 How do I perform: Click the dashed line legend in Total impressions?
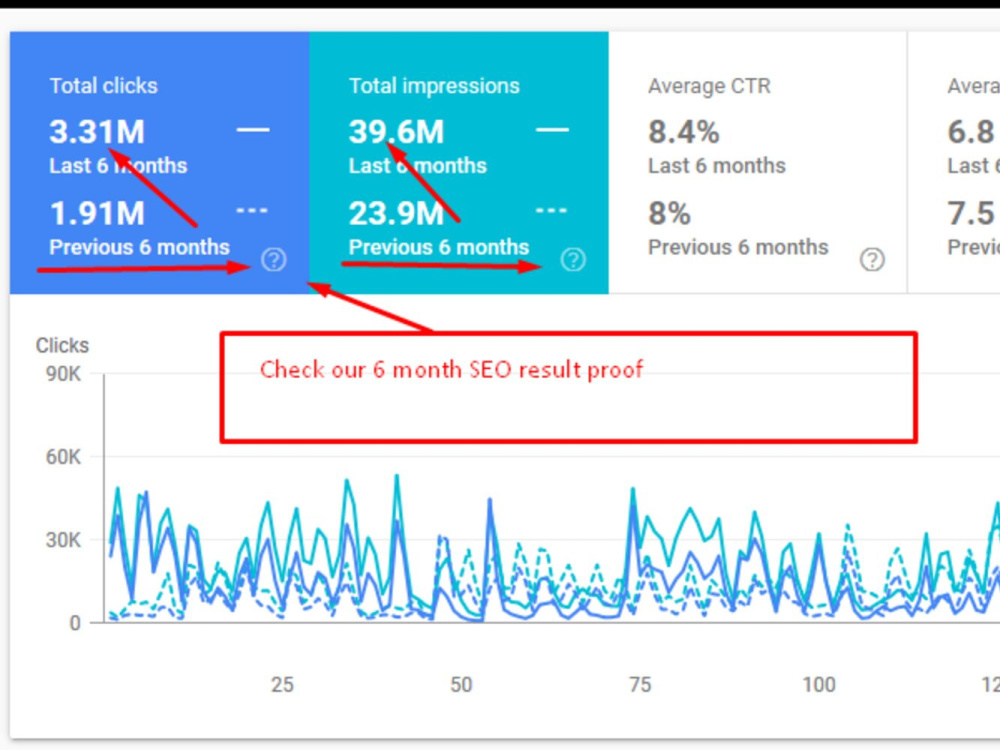click(x=551, y=210)
